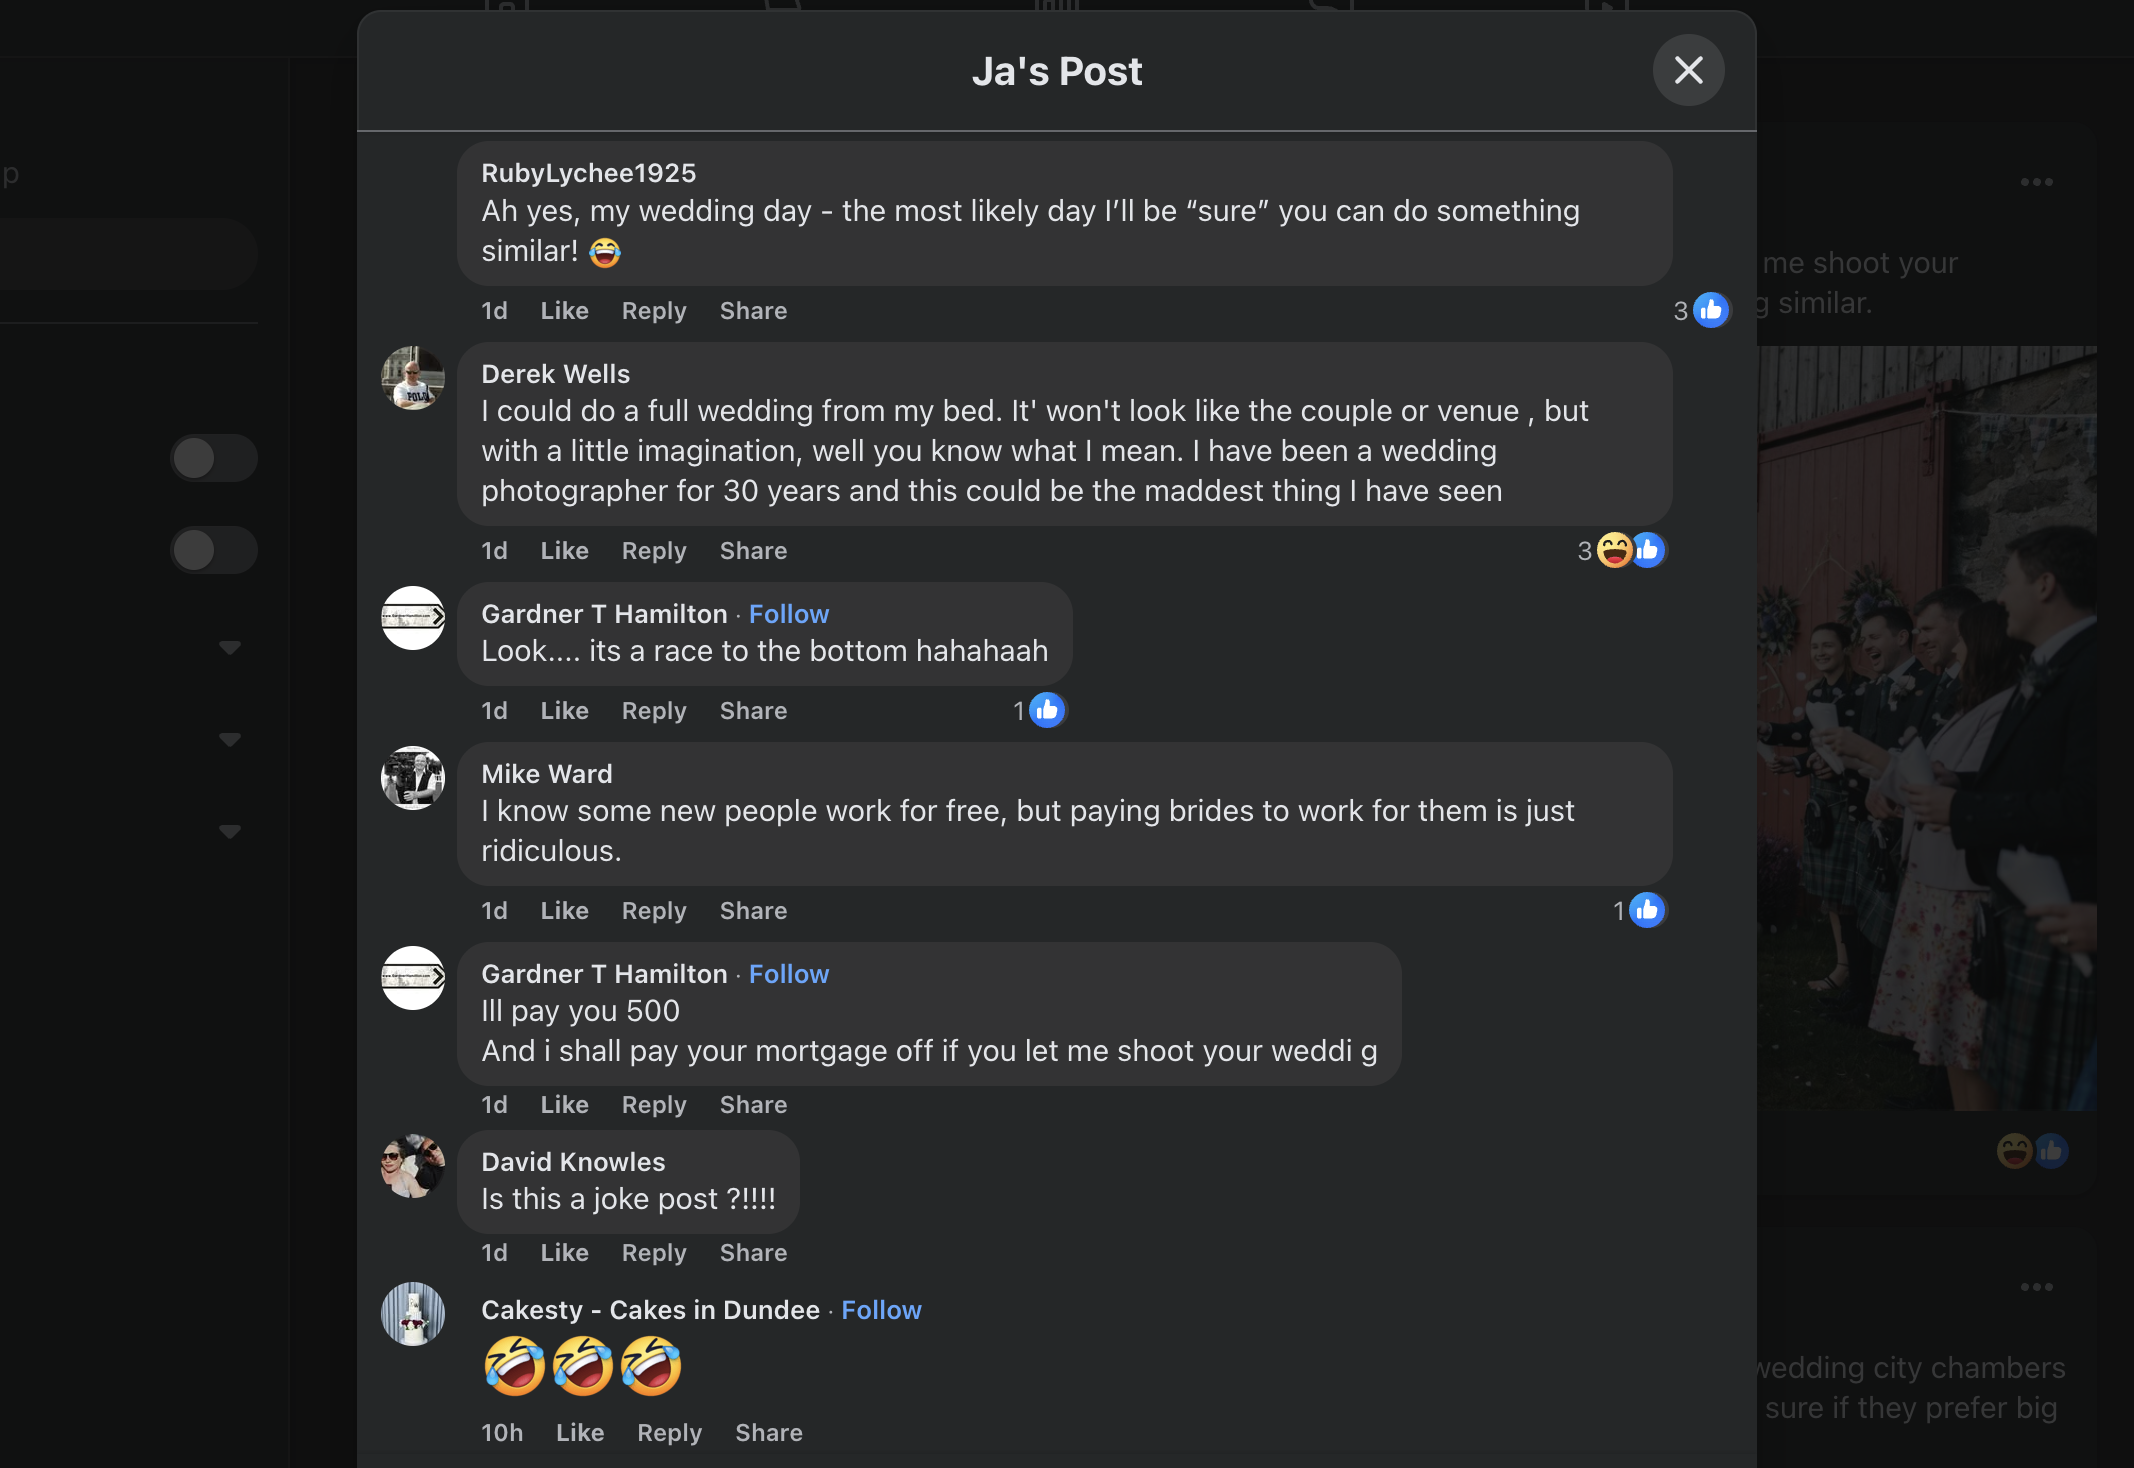Like David Knowles' comment
This screenshot has width=2134, height=1468.
[x=564, y=1252]
